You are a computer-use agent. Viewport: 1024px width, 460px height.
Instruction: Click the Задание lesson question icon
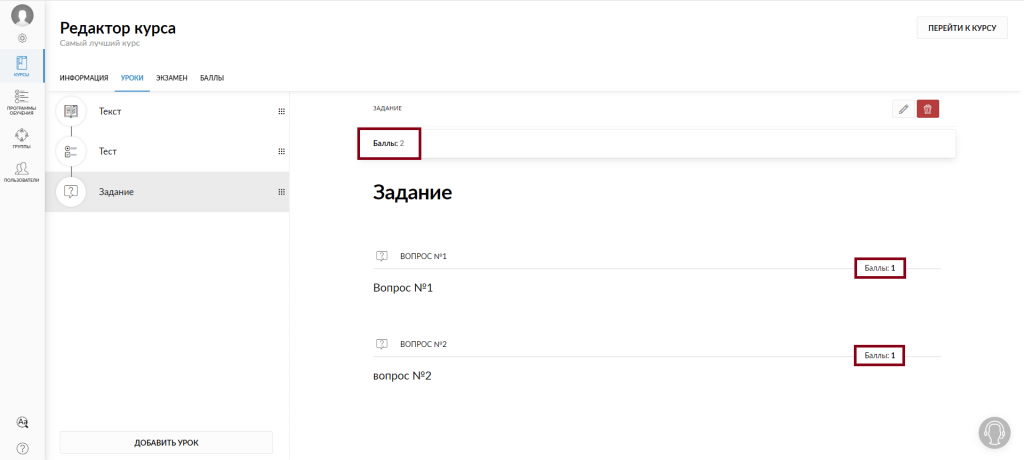point(71,192)
